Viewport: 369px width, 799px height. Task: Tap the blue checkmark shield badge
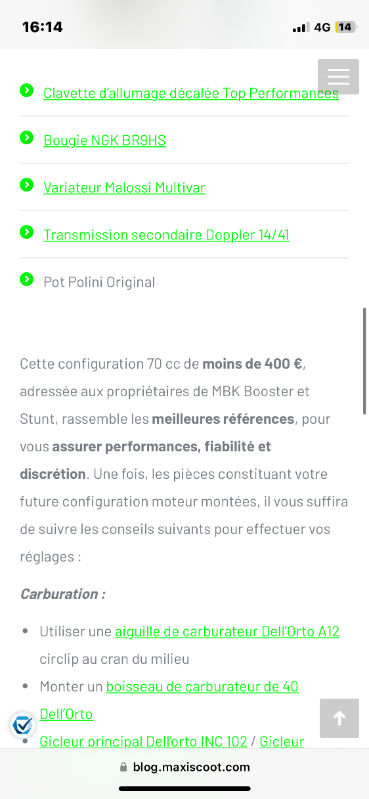click(22, 724)
